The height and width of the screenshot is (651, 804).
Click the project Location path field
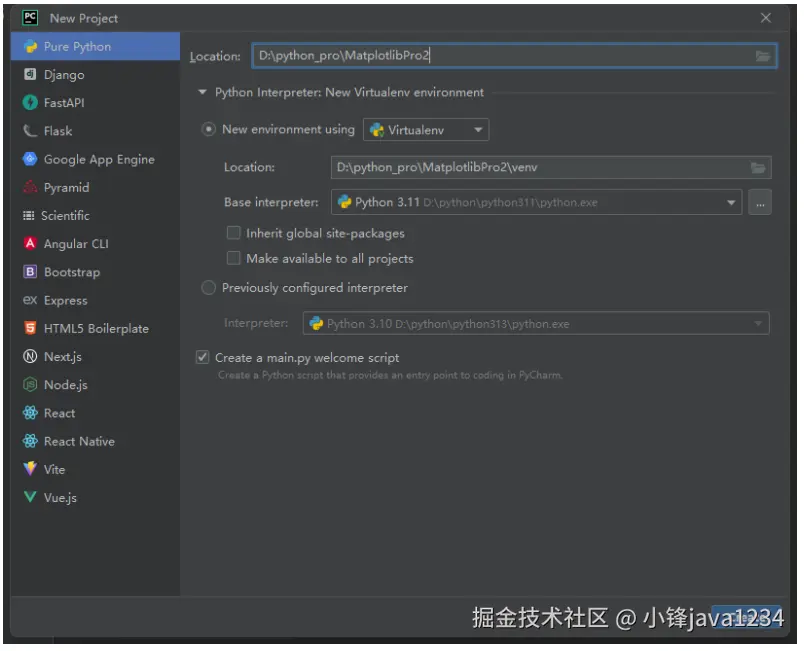(515, 56)
